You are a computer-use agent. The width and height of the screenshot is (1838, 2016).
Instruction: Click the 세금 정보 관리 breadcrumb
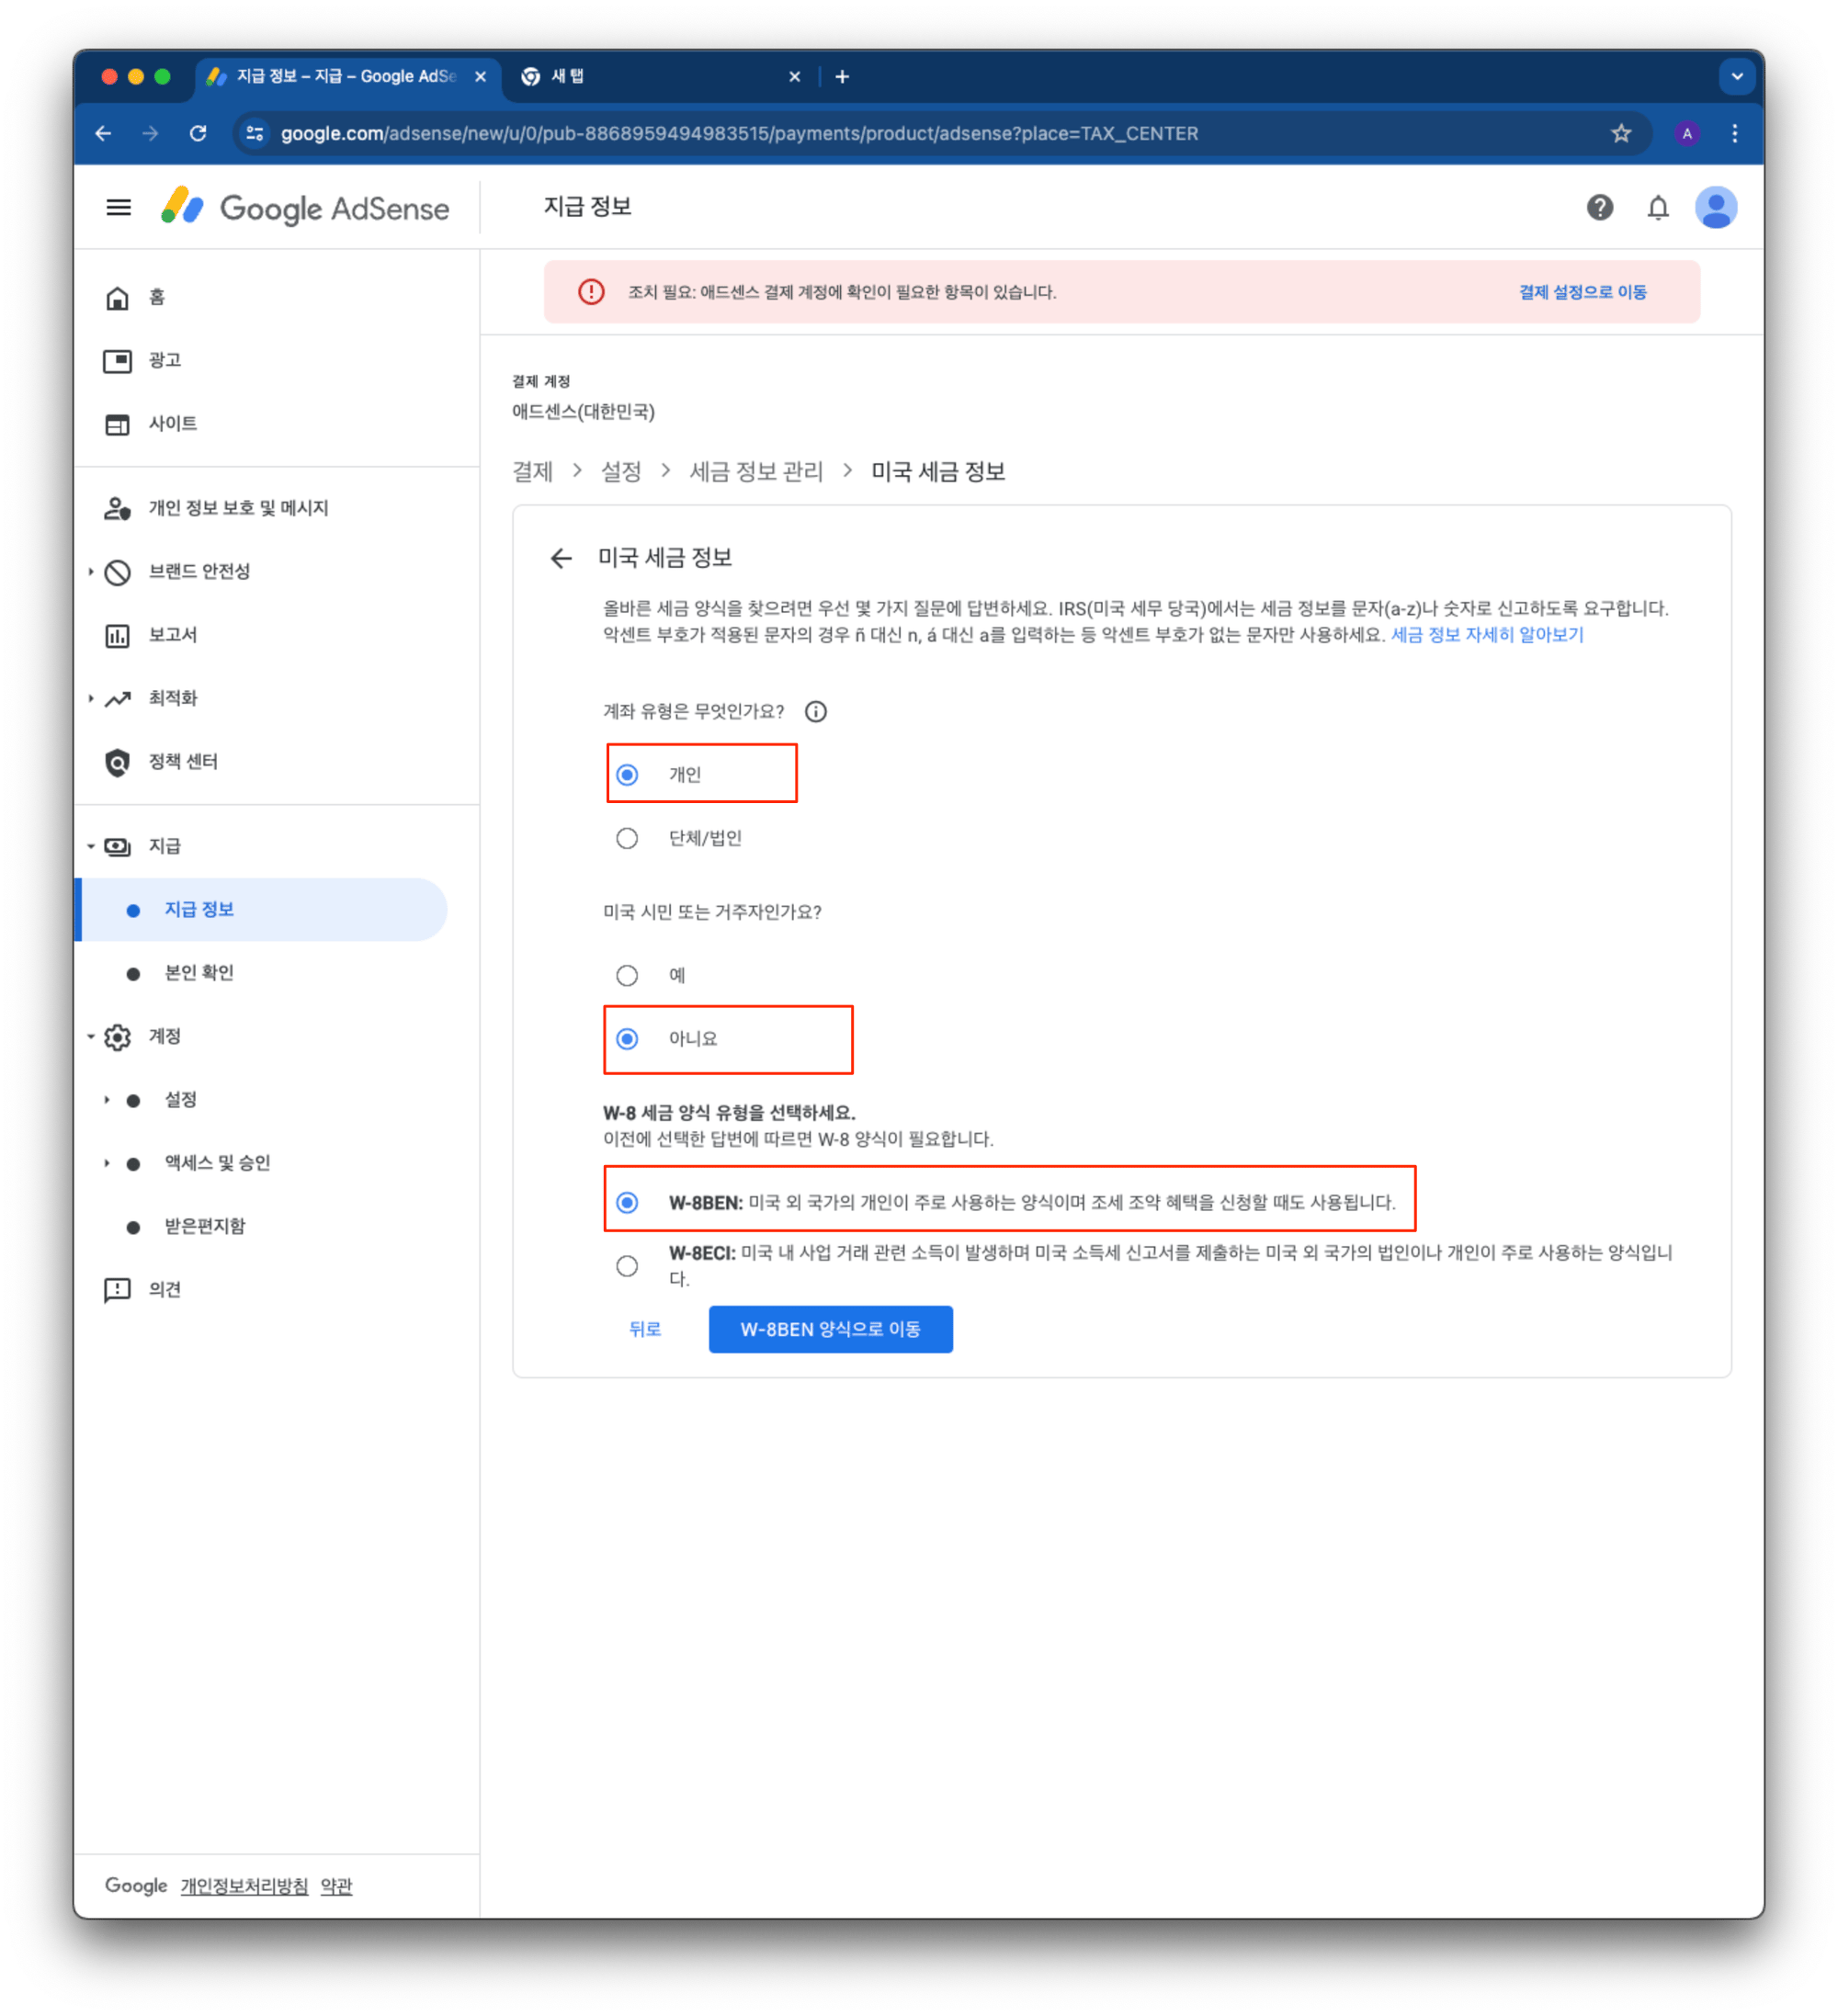[756, 472]
